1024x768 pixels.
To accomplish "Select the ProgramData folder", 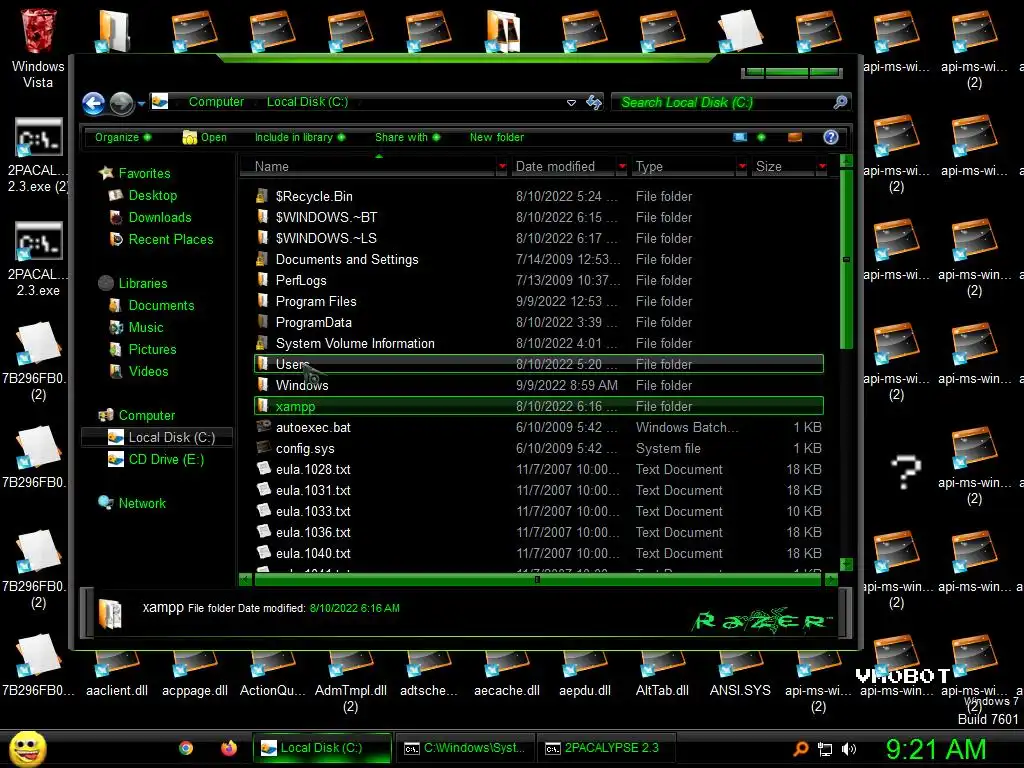I will tap(313, 323).
